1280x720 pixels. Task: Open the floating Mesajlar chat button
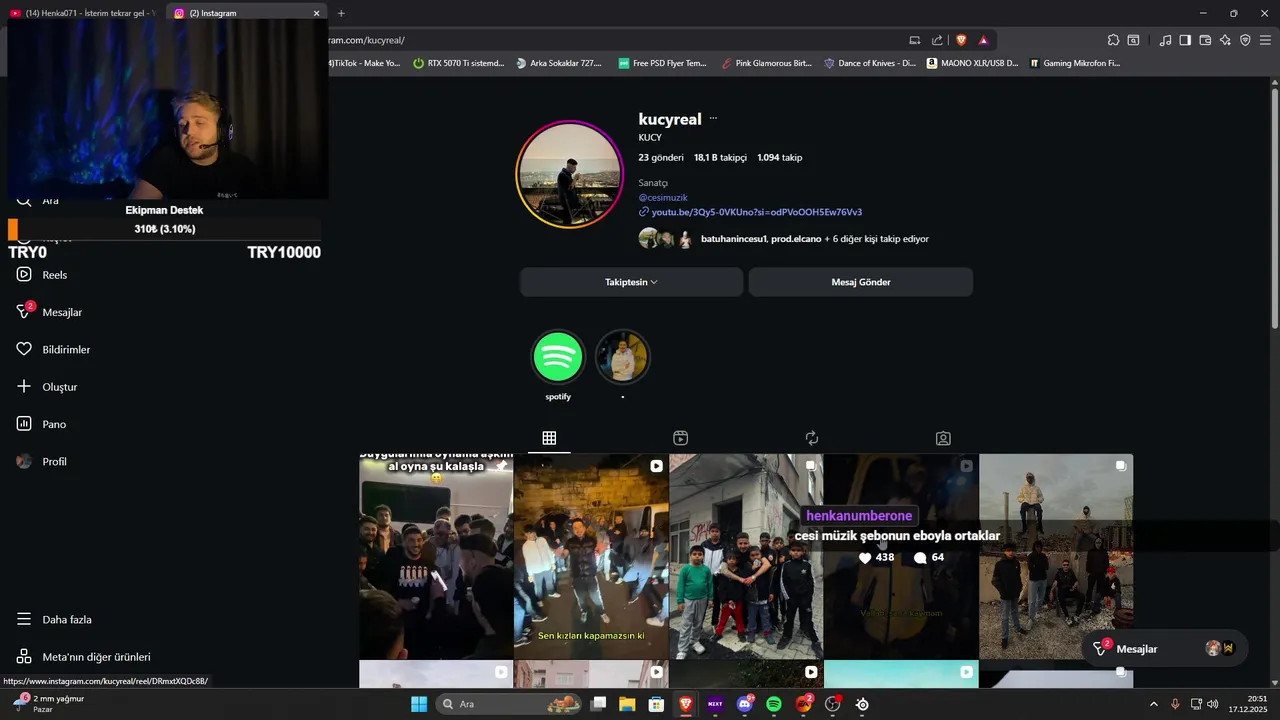1165,649
